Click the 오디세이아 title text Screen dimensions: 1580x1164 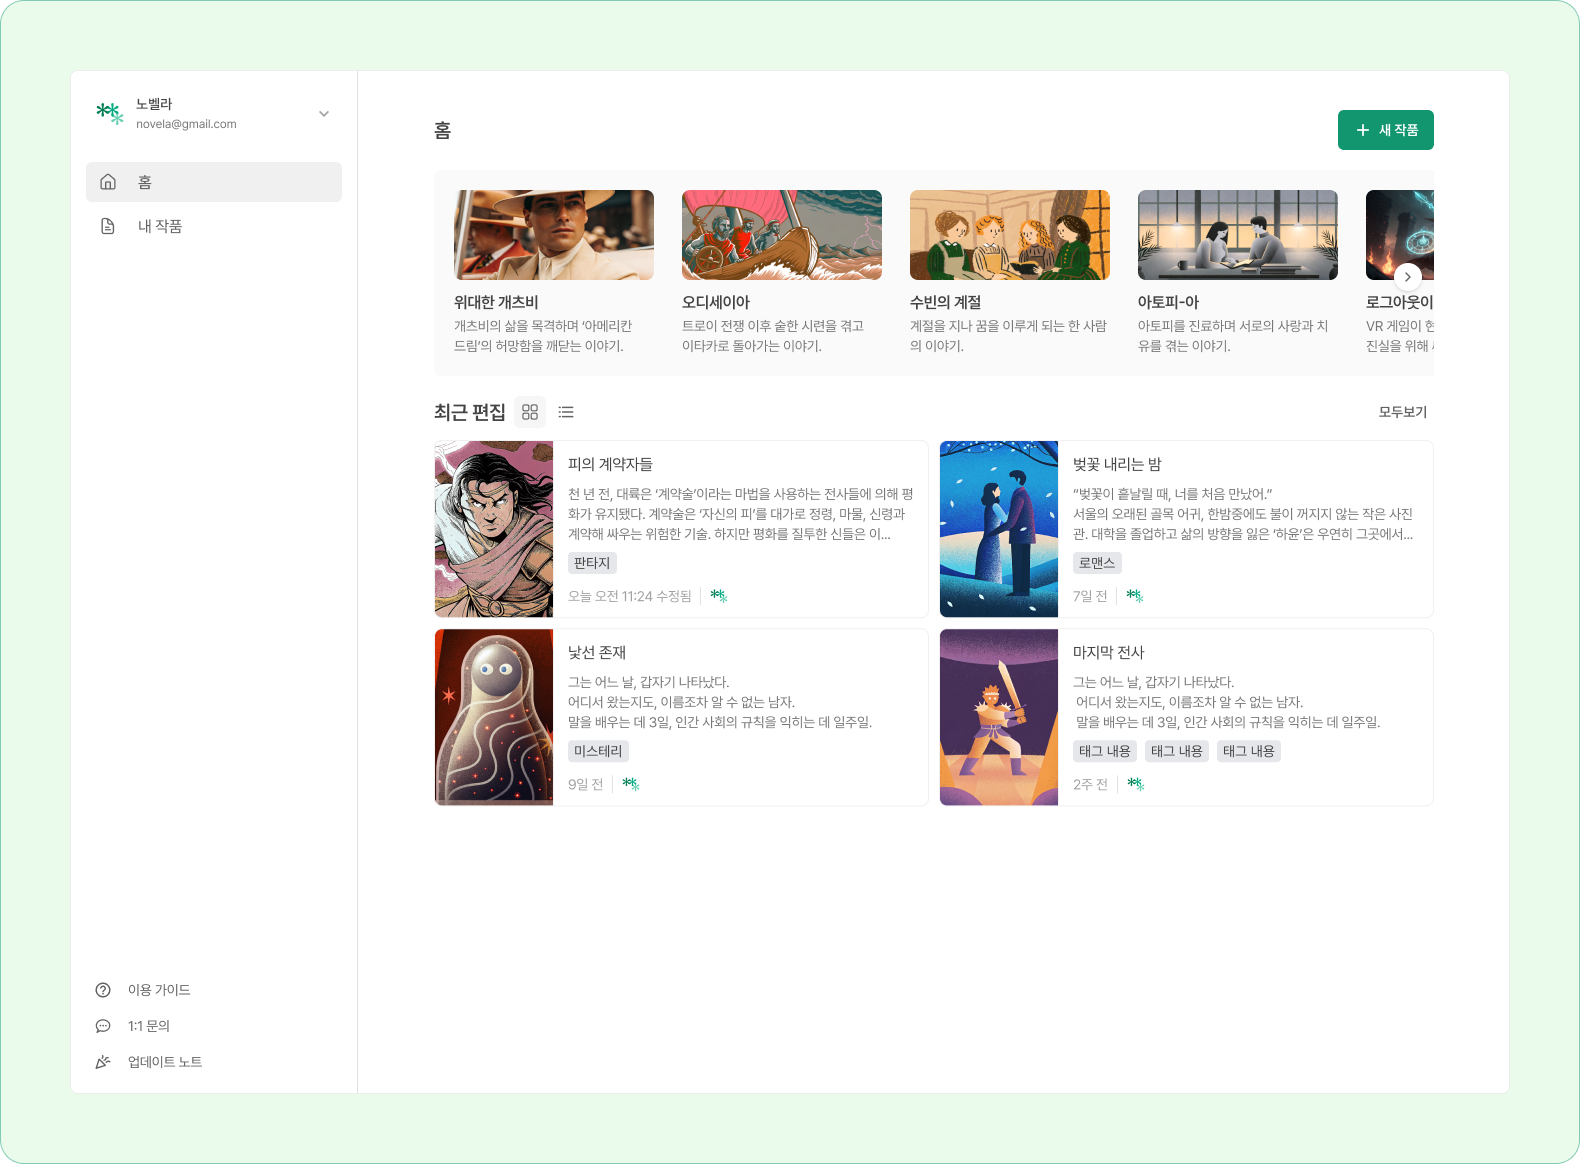(716, 302)
